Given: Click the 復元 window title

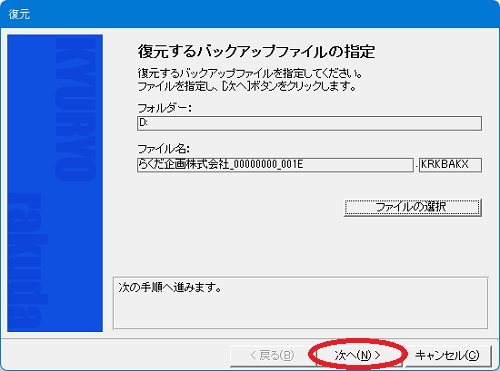Looking at the screenshot, I should pos(19,14).
